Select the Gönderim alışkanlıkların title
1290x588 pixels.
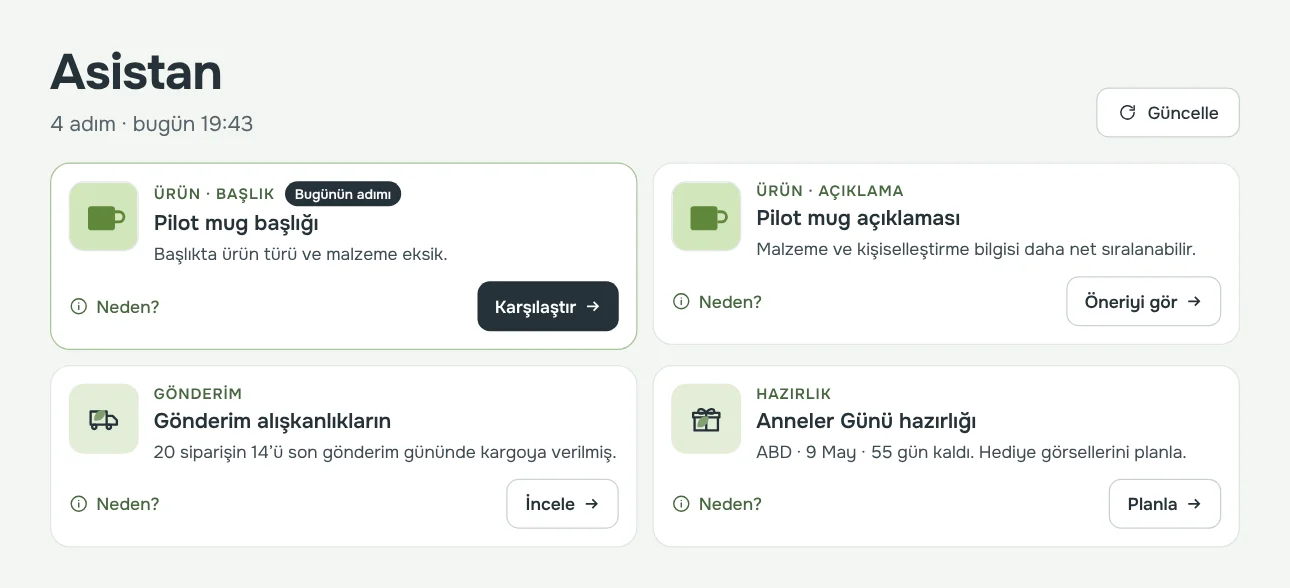click(272, 421)
